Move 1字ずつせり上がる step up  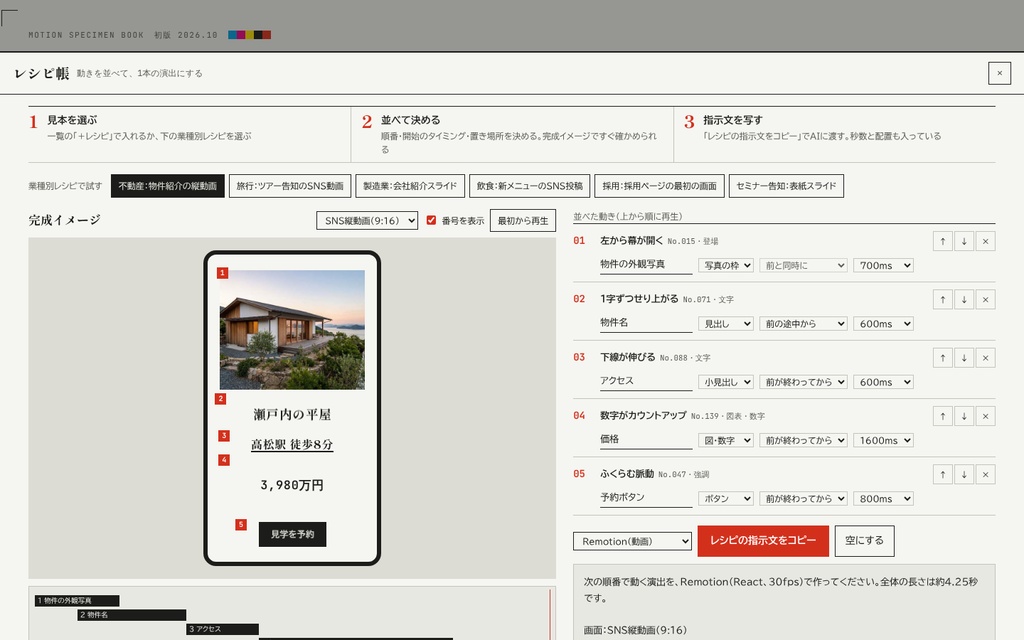click(942, 299)
